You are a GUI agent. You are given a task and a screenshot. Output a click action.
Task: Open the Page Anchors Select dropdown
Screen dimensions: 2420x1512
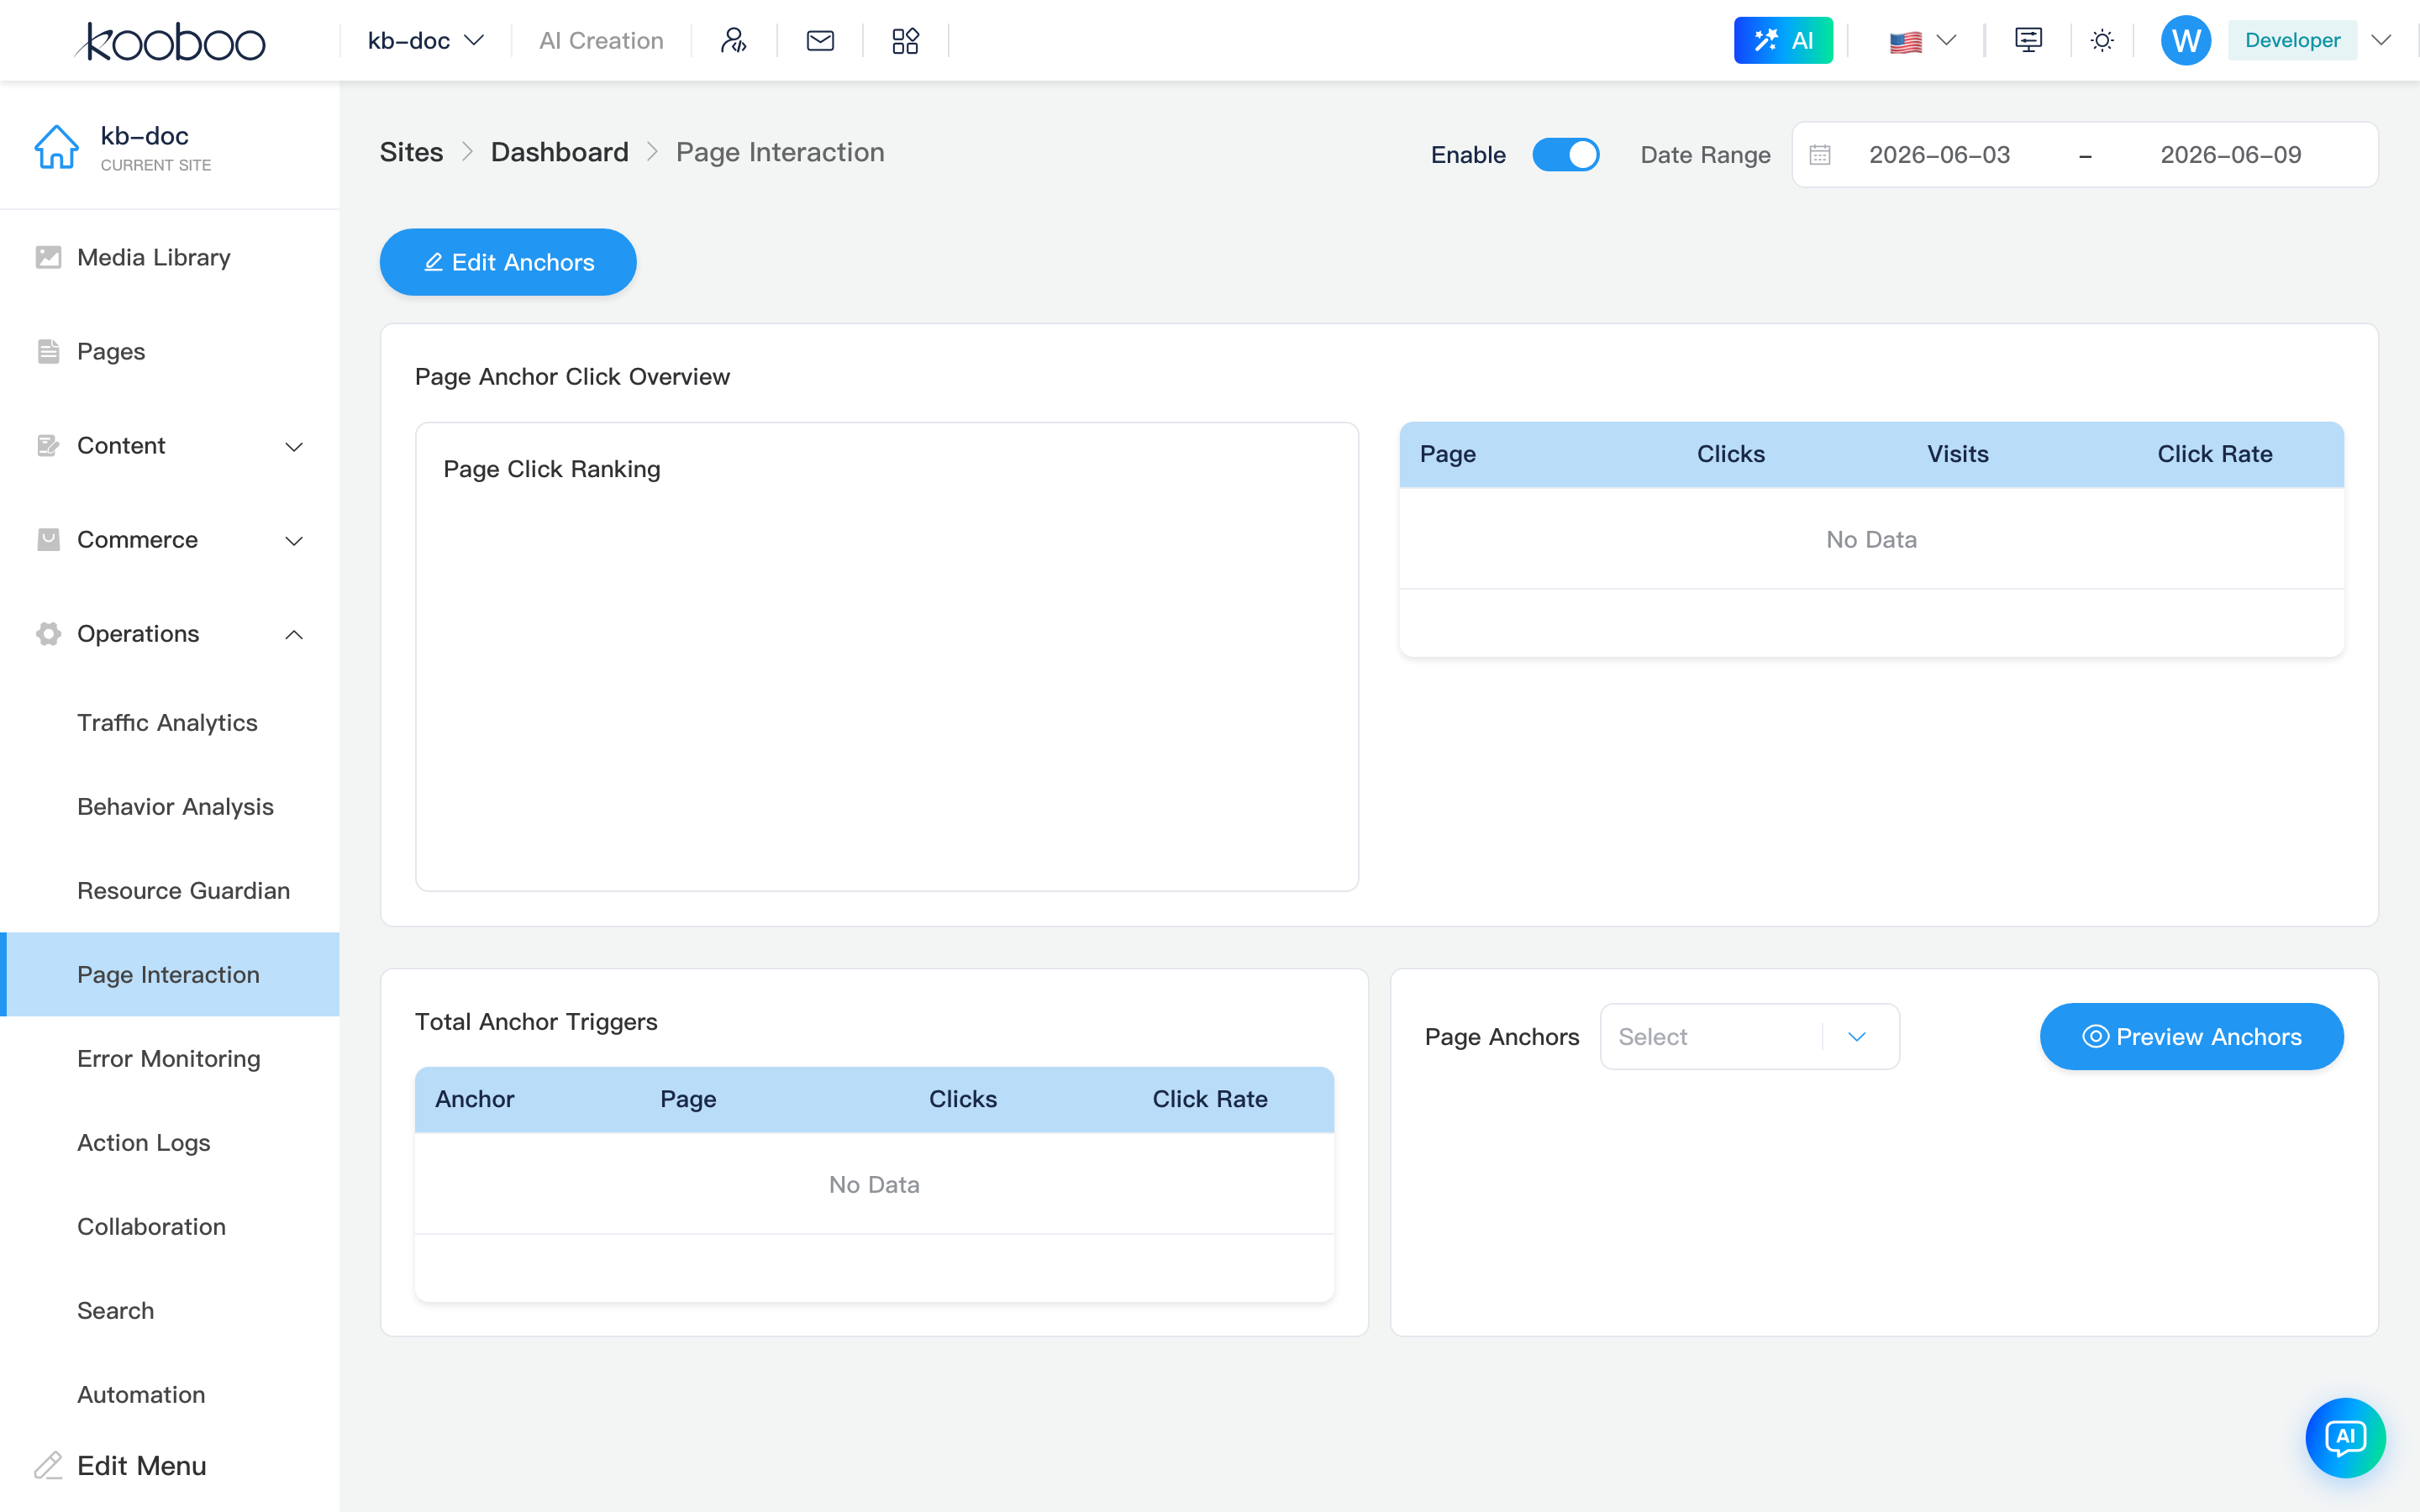(1749, 1036)
